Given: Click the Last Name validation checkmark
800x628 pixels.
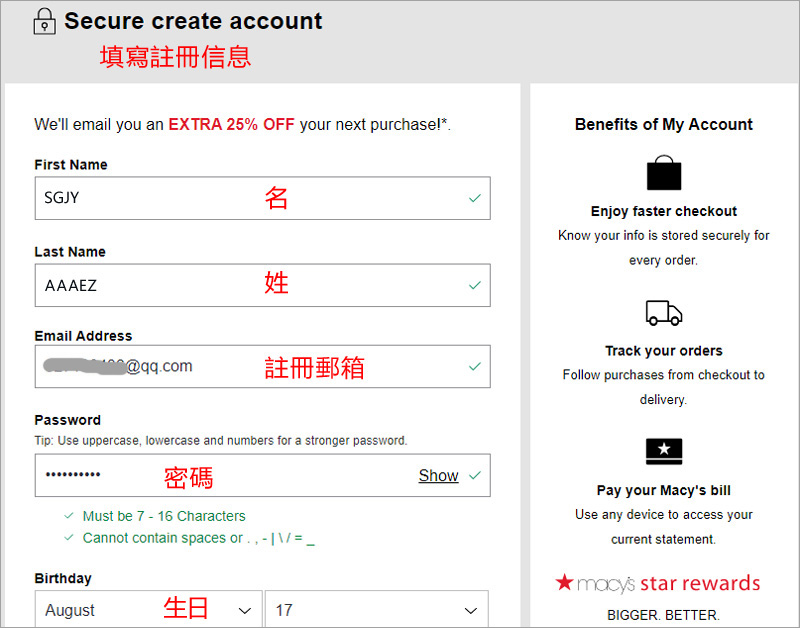Looking at the screenshot, I should click(x=475, y=285).
